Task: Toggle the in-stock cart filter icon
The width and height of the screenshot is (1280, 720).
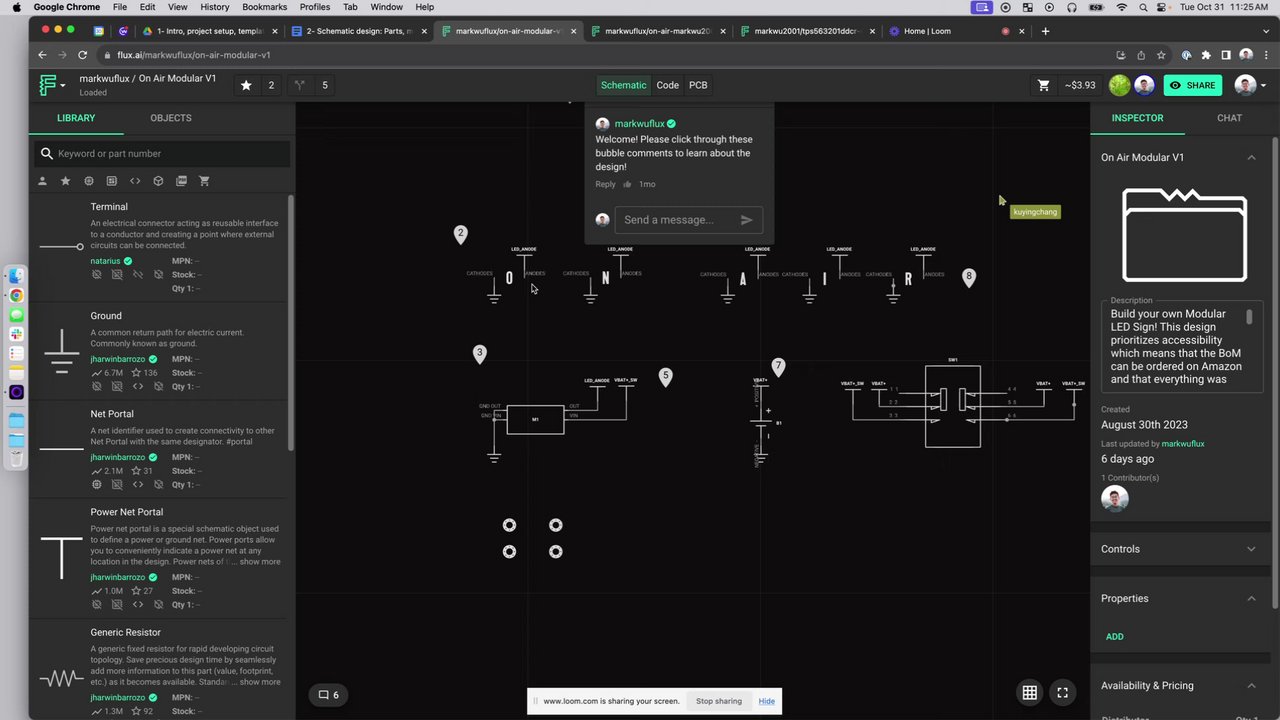Action: pyautogui.click(x=204, y=181)
